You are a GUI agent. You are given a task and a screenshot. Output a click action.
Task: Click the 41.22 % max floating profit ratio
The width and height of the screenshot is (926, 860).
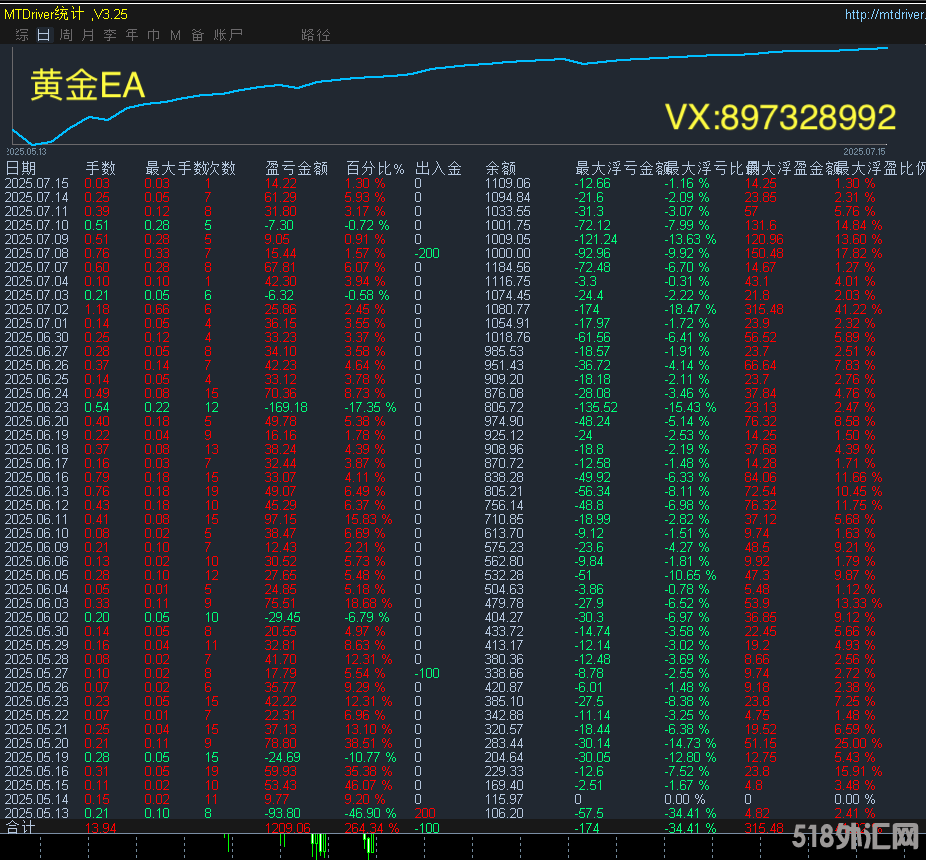pyautogui.click(x=858, y=310)
